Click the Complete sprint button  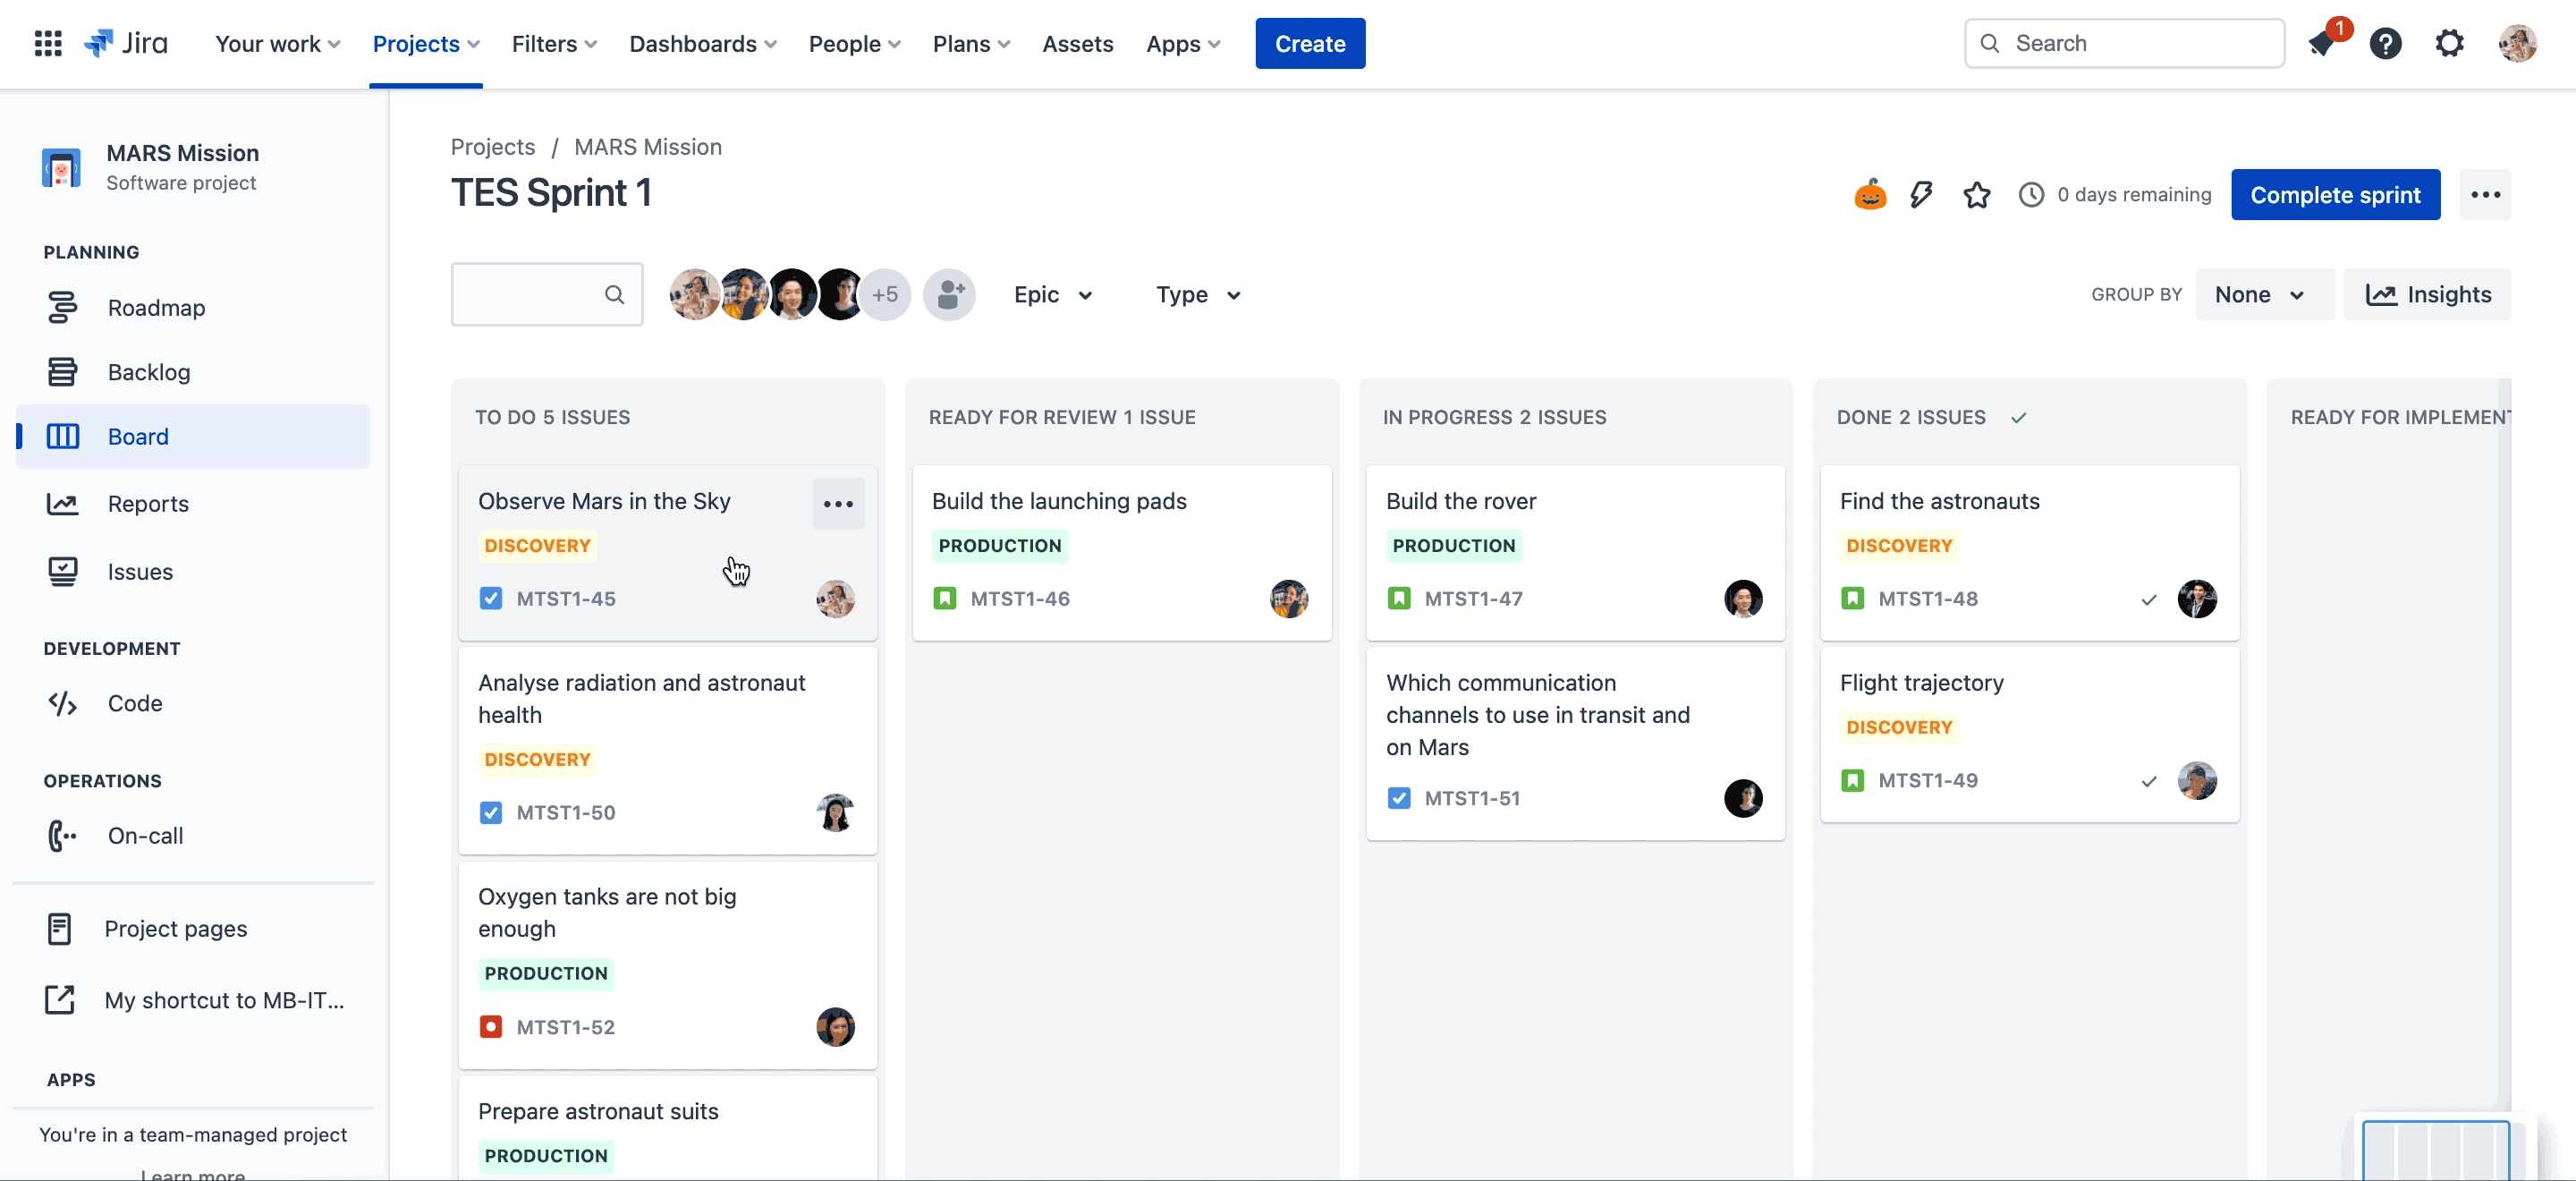2336,195
